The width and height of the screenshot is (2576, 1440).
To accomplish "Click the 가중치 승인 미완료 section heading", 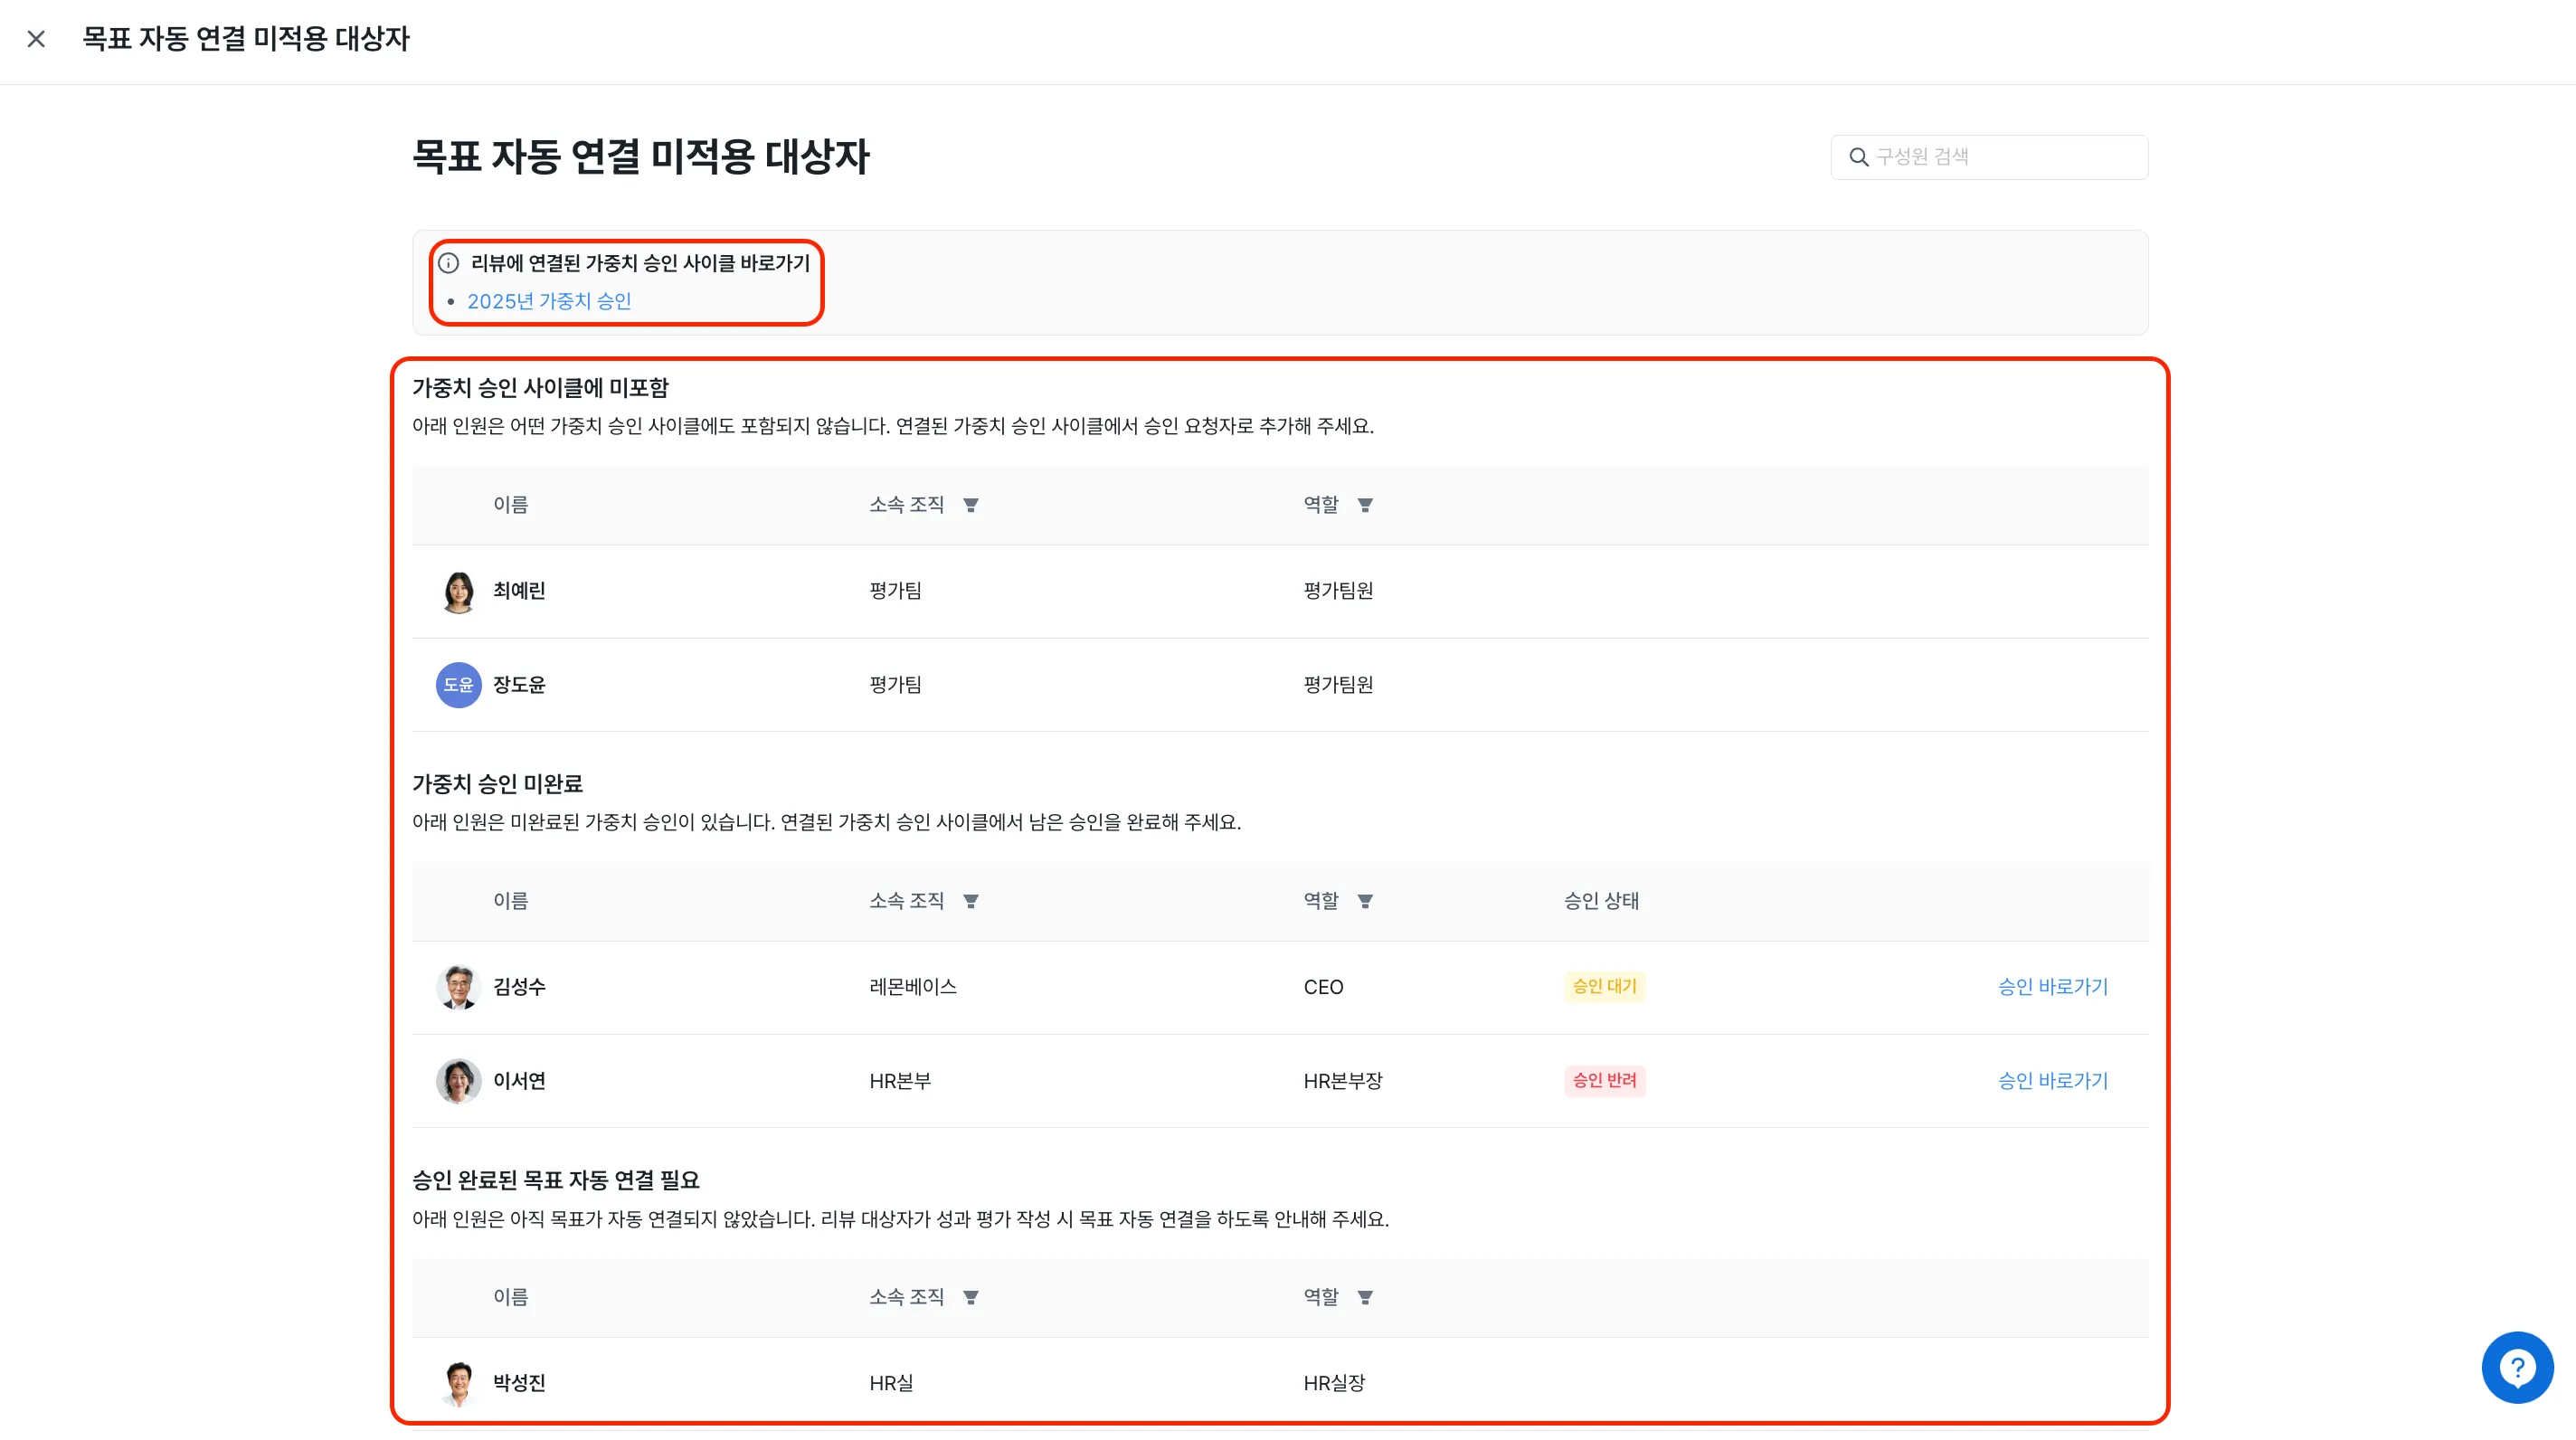I will tap(497, 784).
